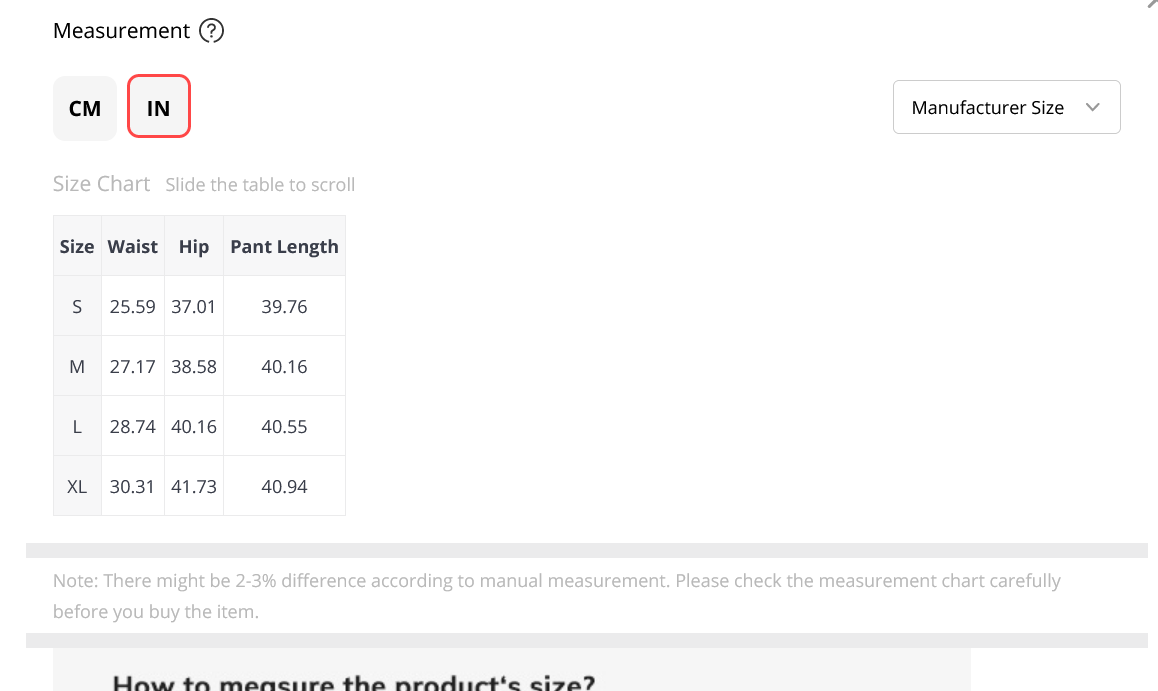This screenshot has width=1158, height=691.
Task: Select the XL size row label
Action: pyautogui.click(x=77, y=487)
